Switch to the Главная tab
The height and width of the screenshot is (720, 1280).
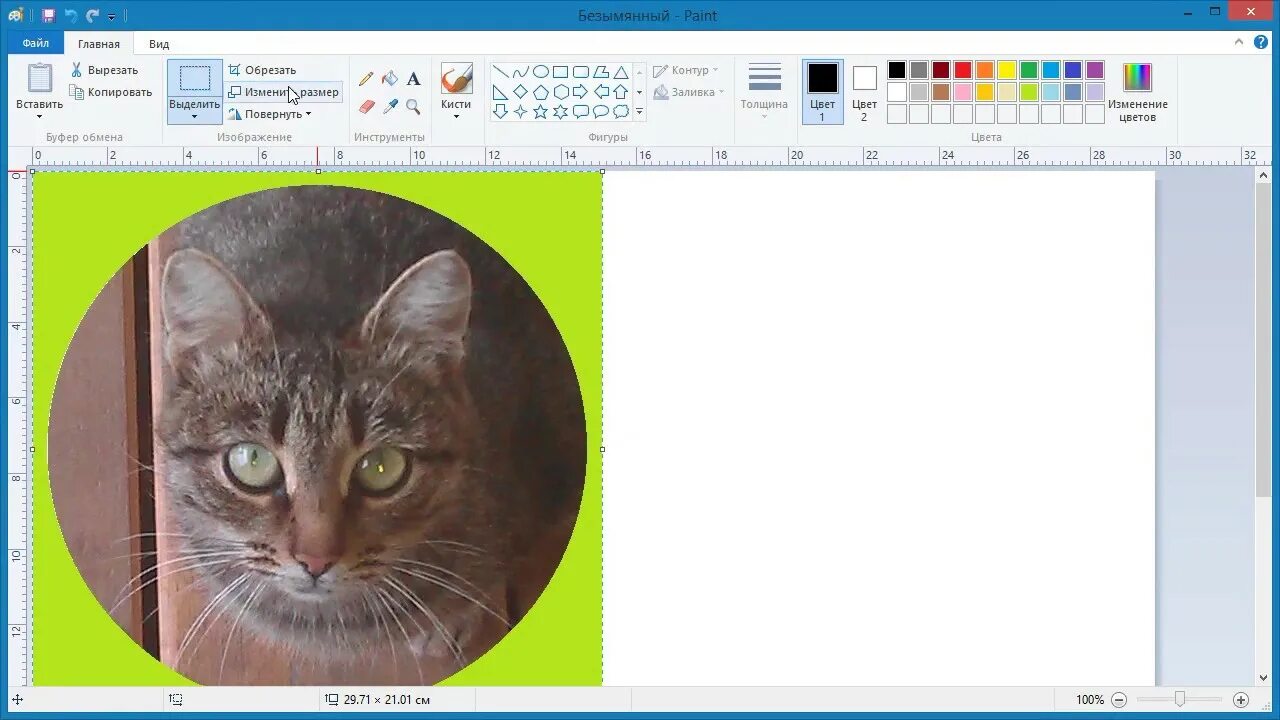99,44
